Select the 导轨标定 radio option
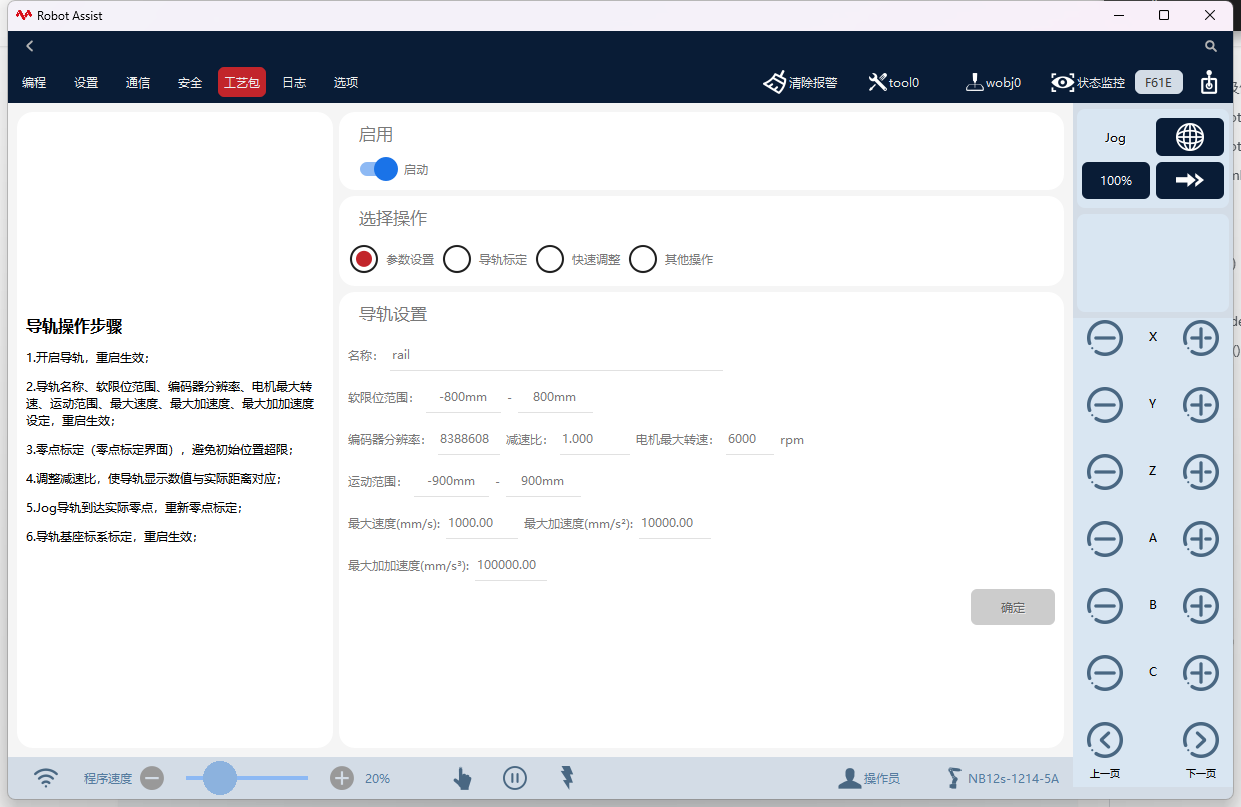Image resolution: width=1241 pixels, height=807 pixels. (x=457, y=258)
